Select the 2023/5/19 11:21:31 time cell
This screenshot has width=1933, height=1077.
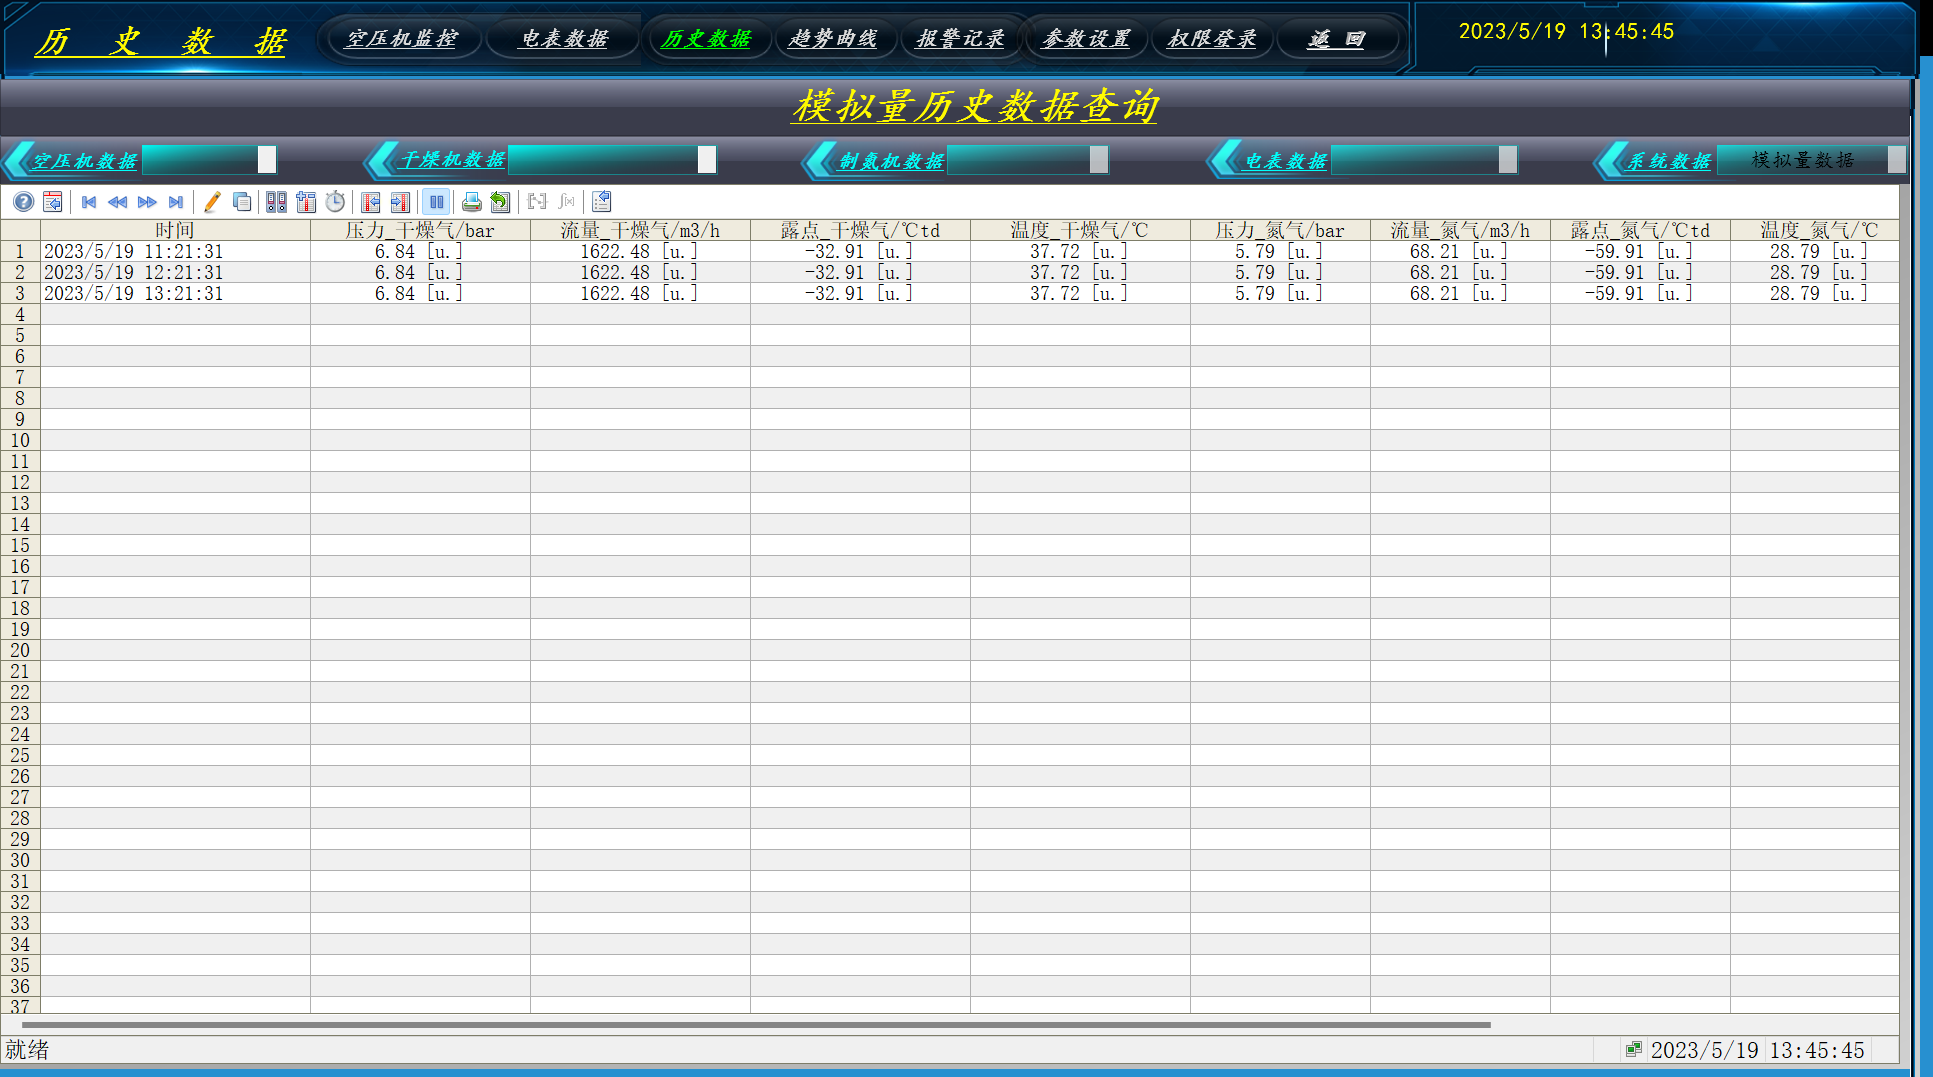click(175, 252)
